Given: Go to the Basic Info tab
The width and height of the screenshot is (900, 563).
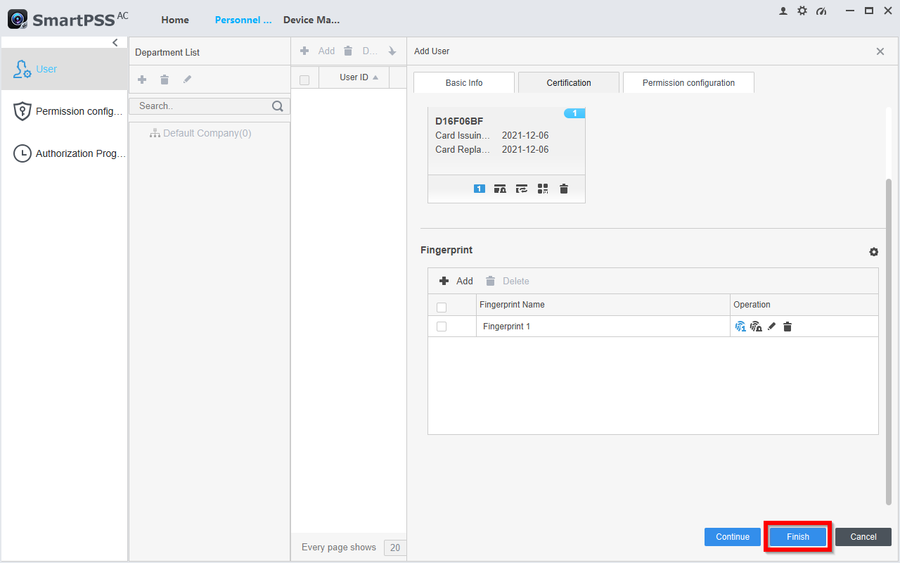Looking at the screenshot, I should pos(463,83).
